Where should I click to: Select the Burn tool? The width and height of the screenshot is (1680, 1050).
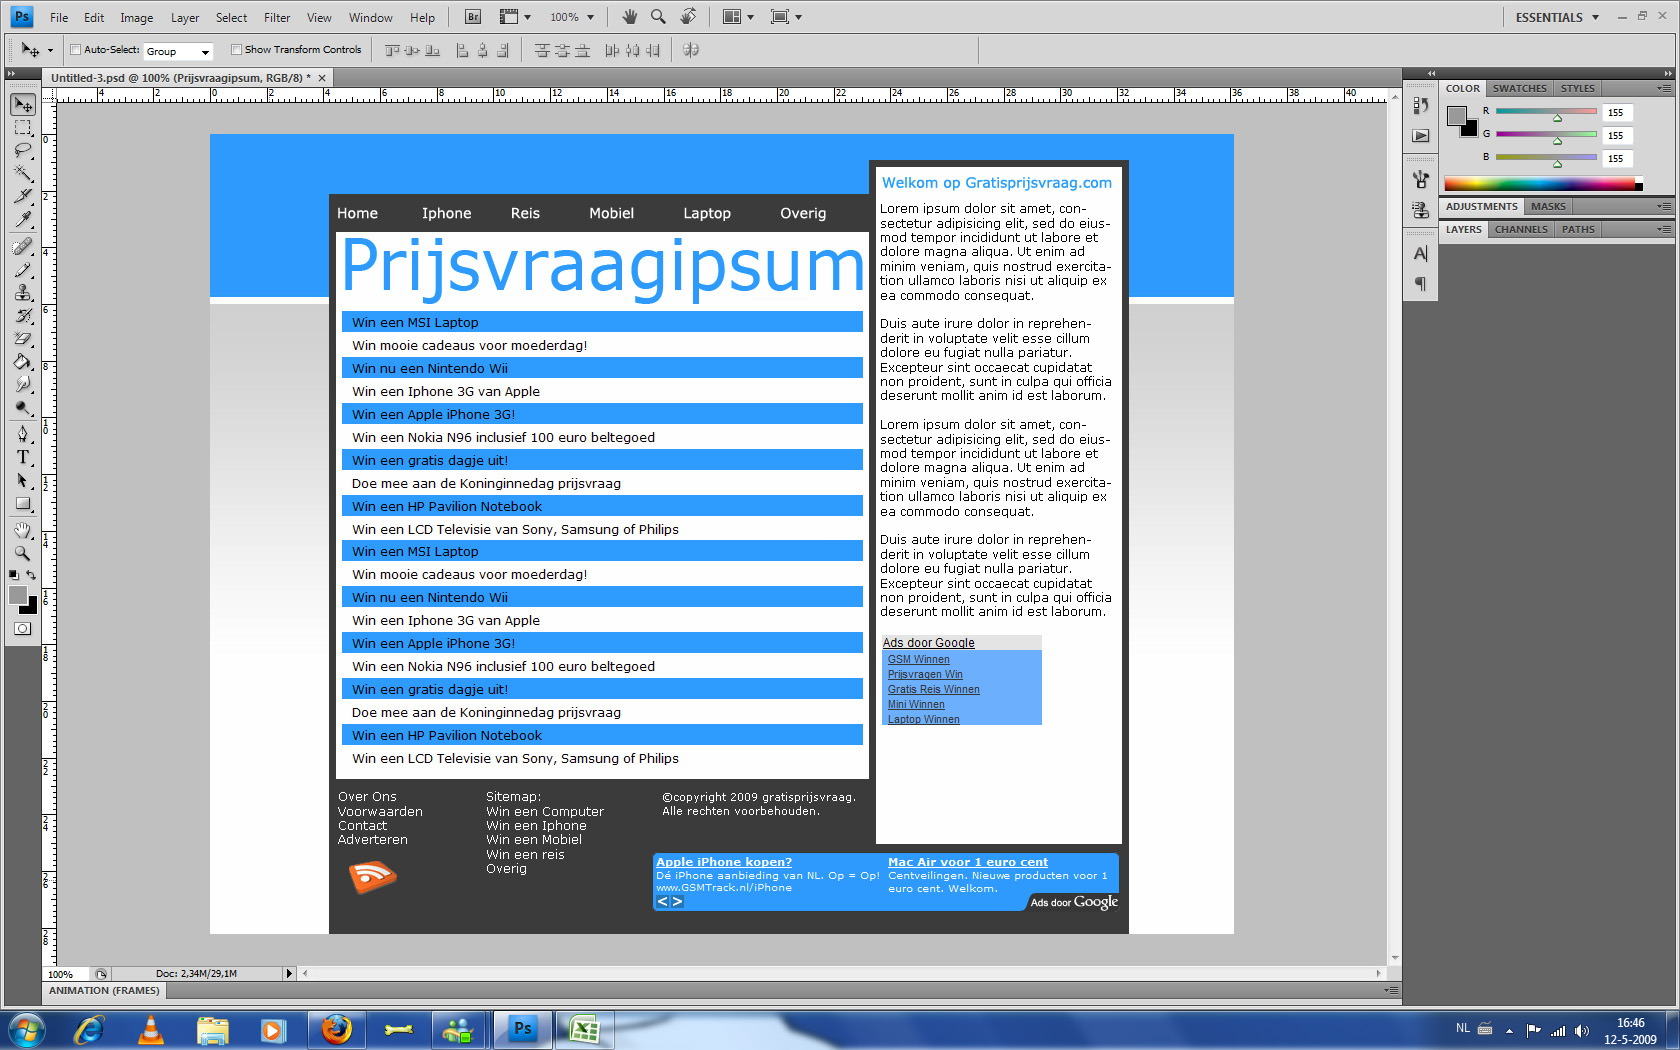[x=23, y=408]
